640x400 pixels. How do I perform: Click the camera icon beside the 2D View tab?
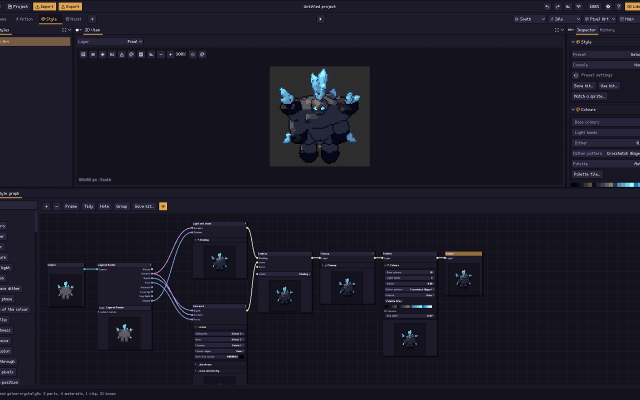78,30
